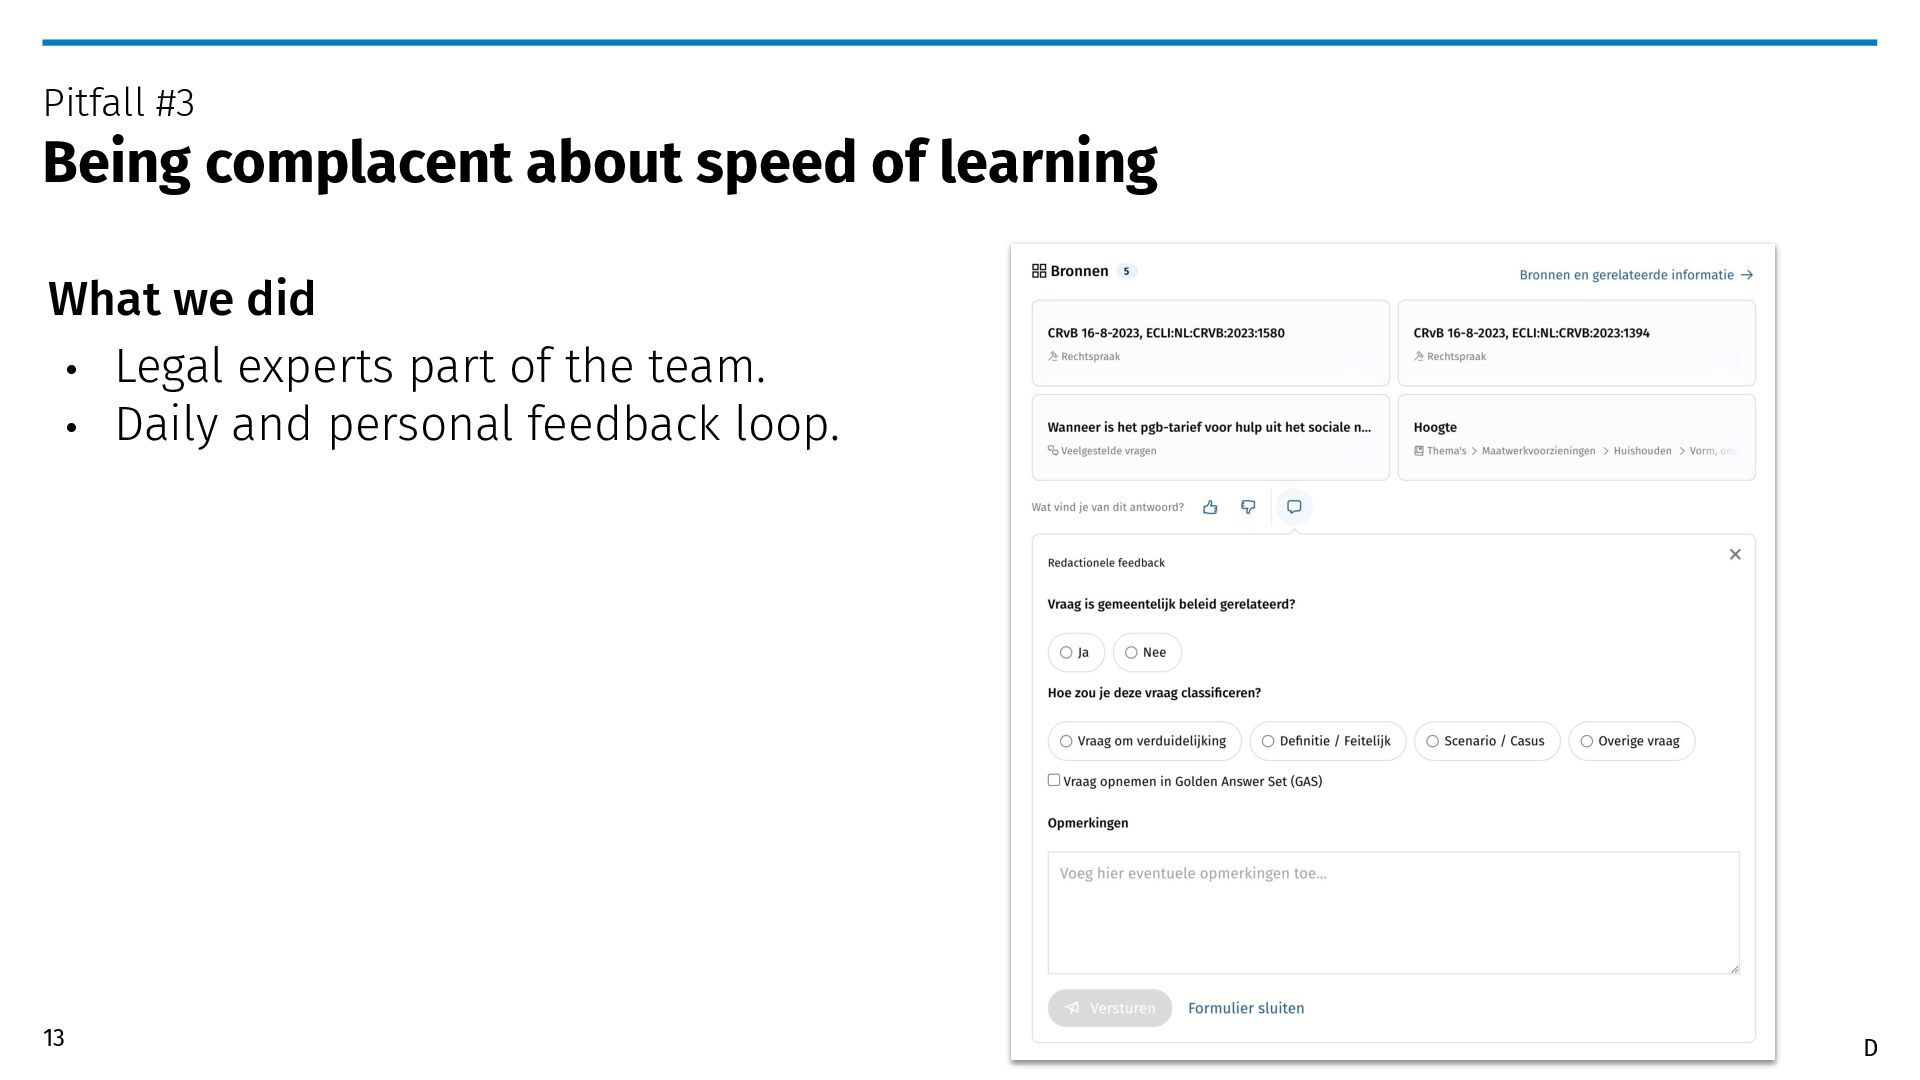
Task: Select the Nee radio option
Action: click(x=1131, y=653)
